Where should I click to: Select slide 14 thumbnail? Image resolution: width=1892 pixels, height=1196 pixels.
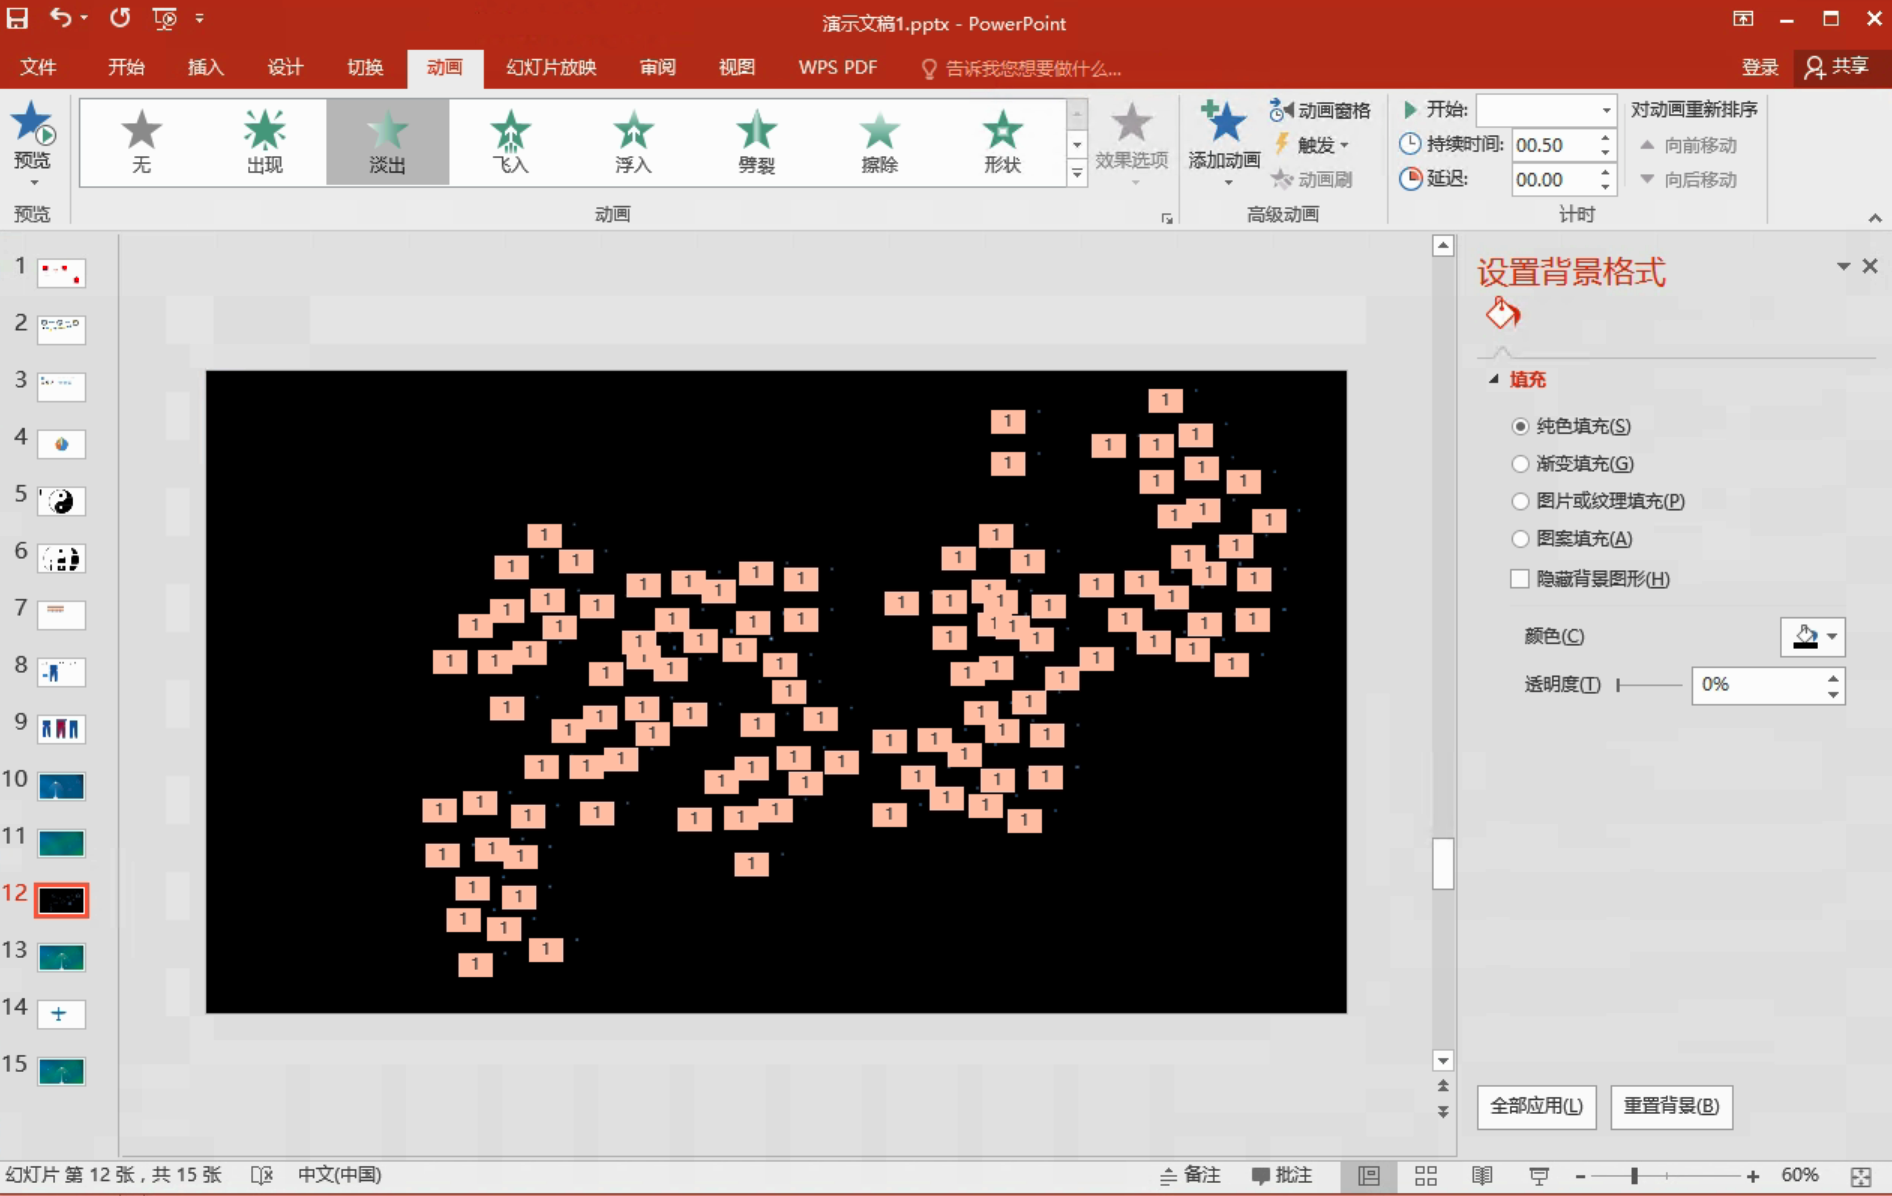click(61, 1014)
